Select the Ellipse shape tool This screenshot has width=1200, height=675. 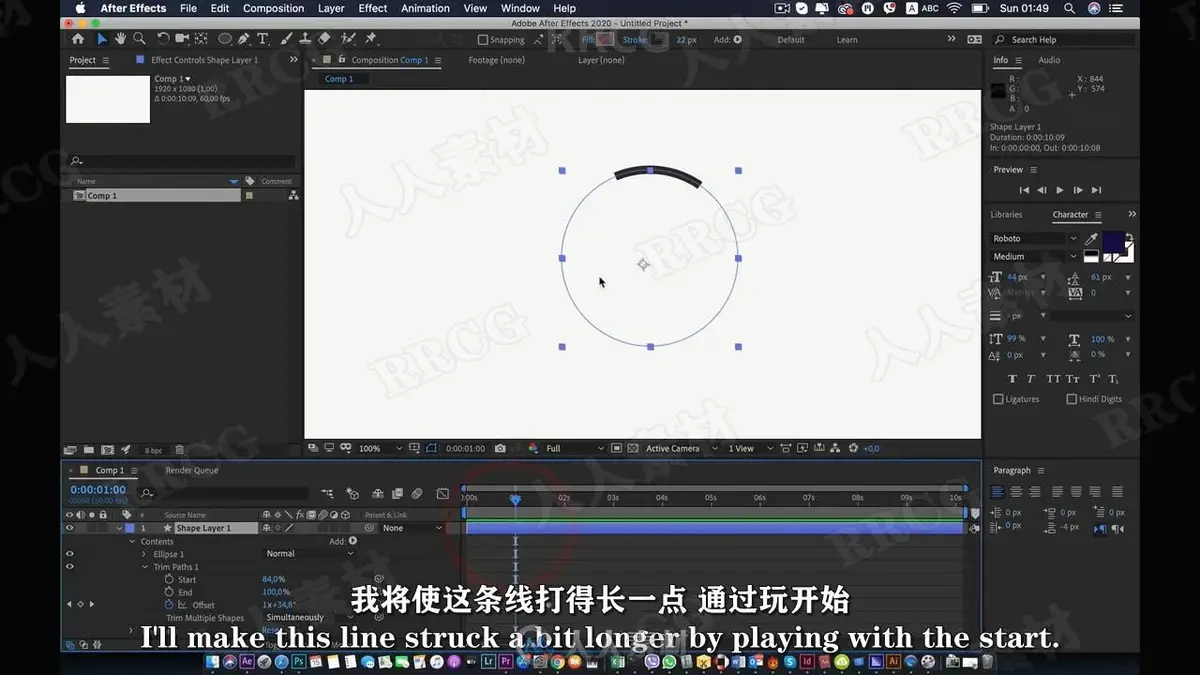tap(225, 39)
